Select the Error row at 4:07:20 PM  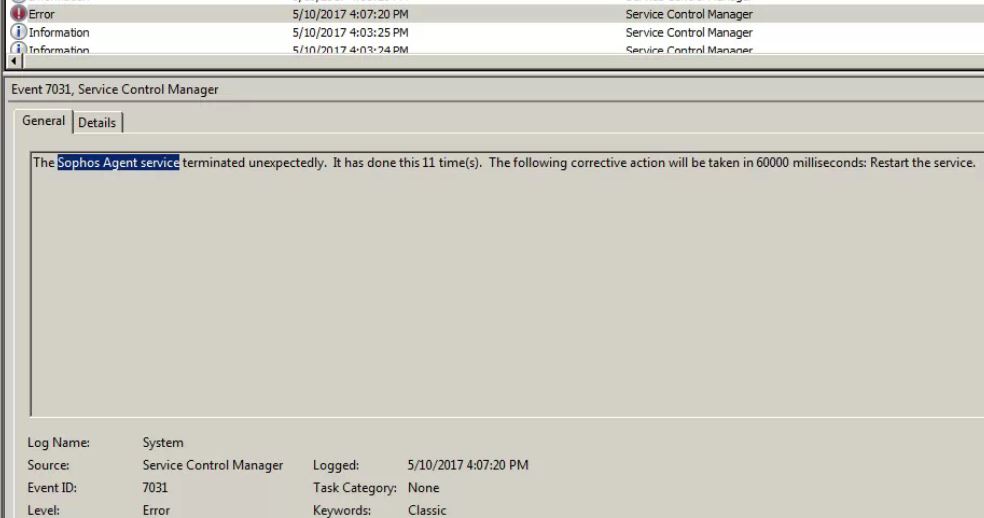point(495,14)
